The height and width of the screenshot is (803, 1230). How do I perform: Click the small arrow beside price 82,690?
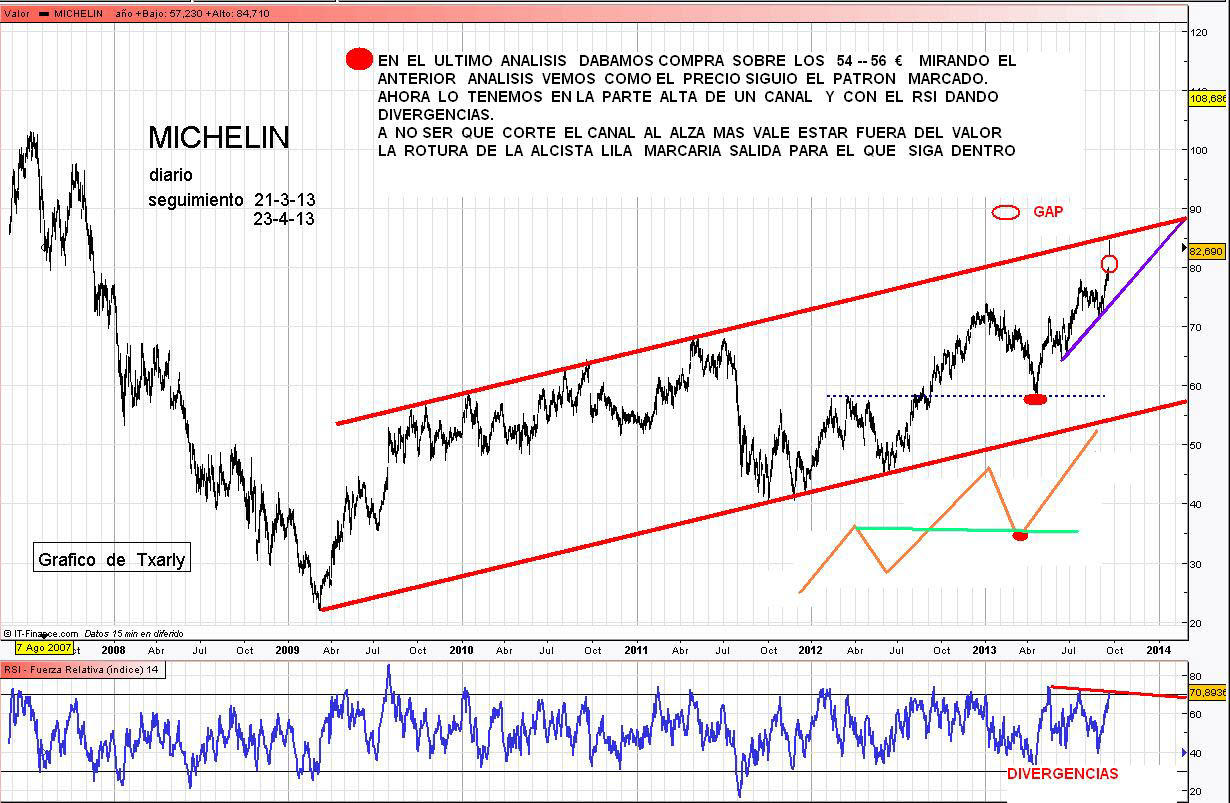coord(1184,246)
